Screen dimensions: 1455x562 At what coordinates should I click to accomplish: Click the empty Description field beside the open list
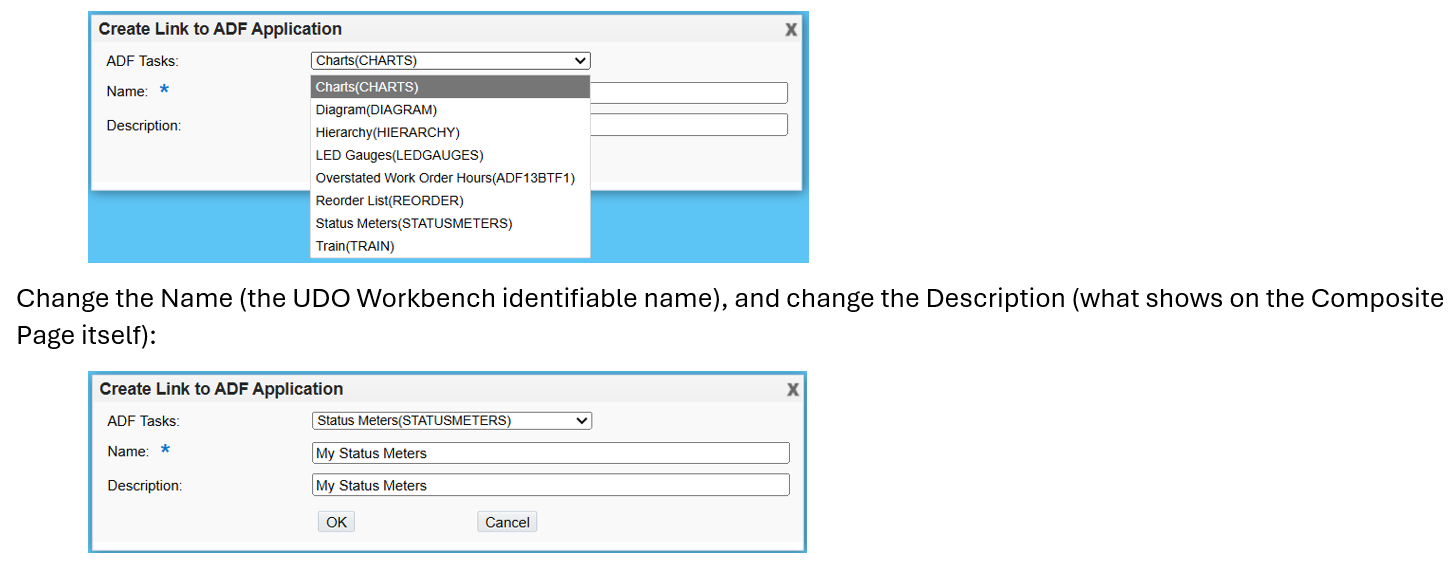[x=688, y=125]
